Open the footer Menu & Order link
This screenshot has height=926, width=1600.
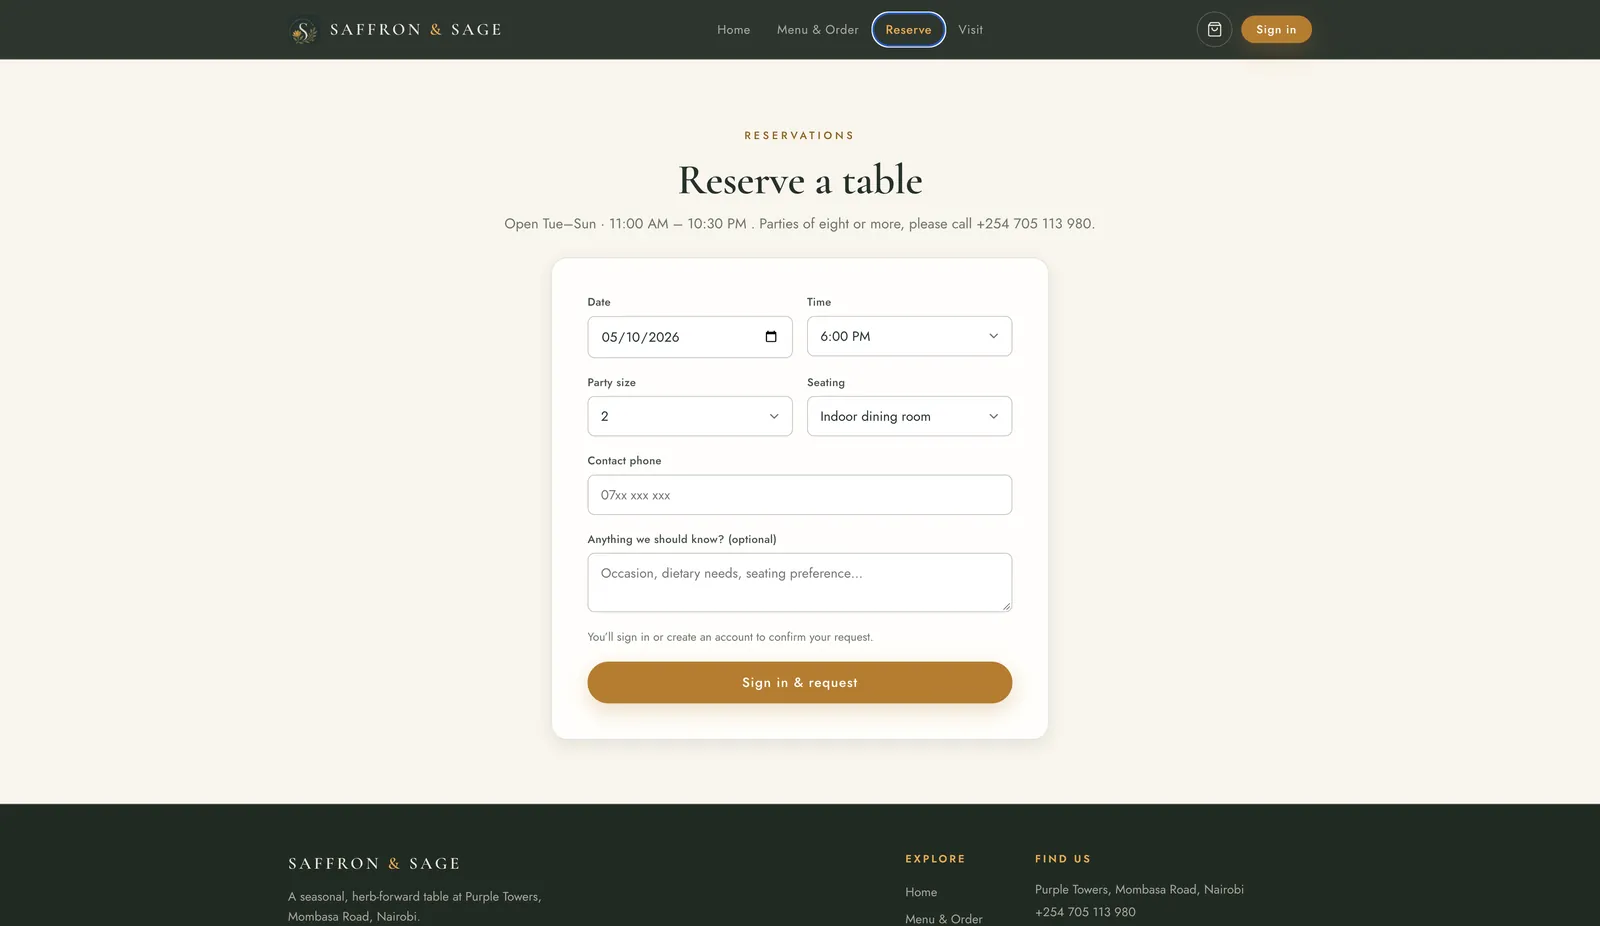[944, 919]
